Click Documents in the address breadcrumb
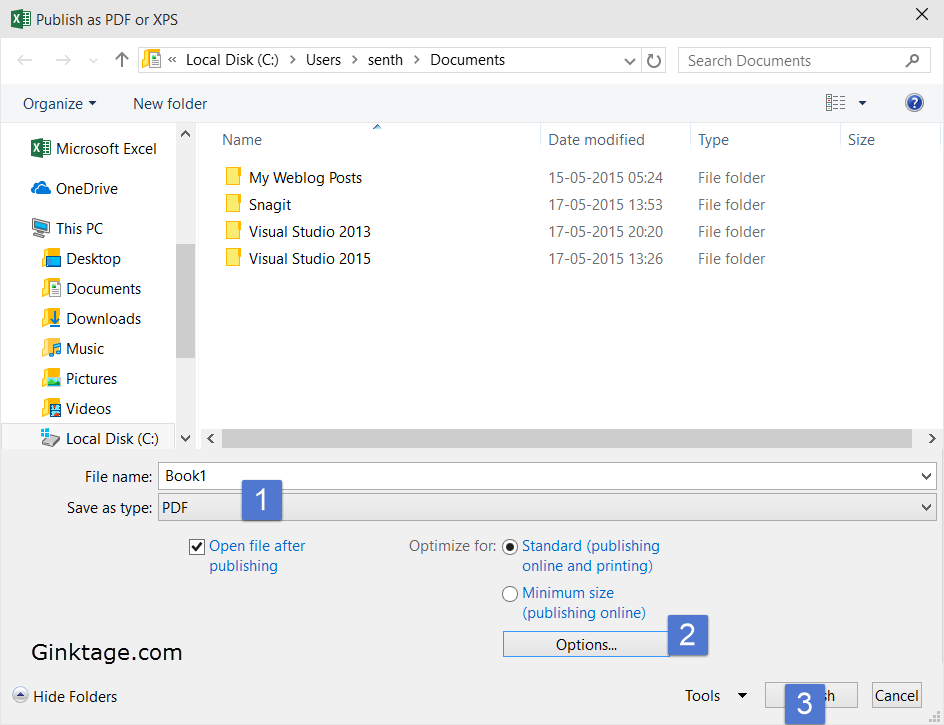Image resolution: width=944 pixels, height=725 pixels. (466, 60)
